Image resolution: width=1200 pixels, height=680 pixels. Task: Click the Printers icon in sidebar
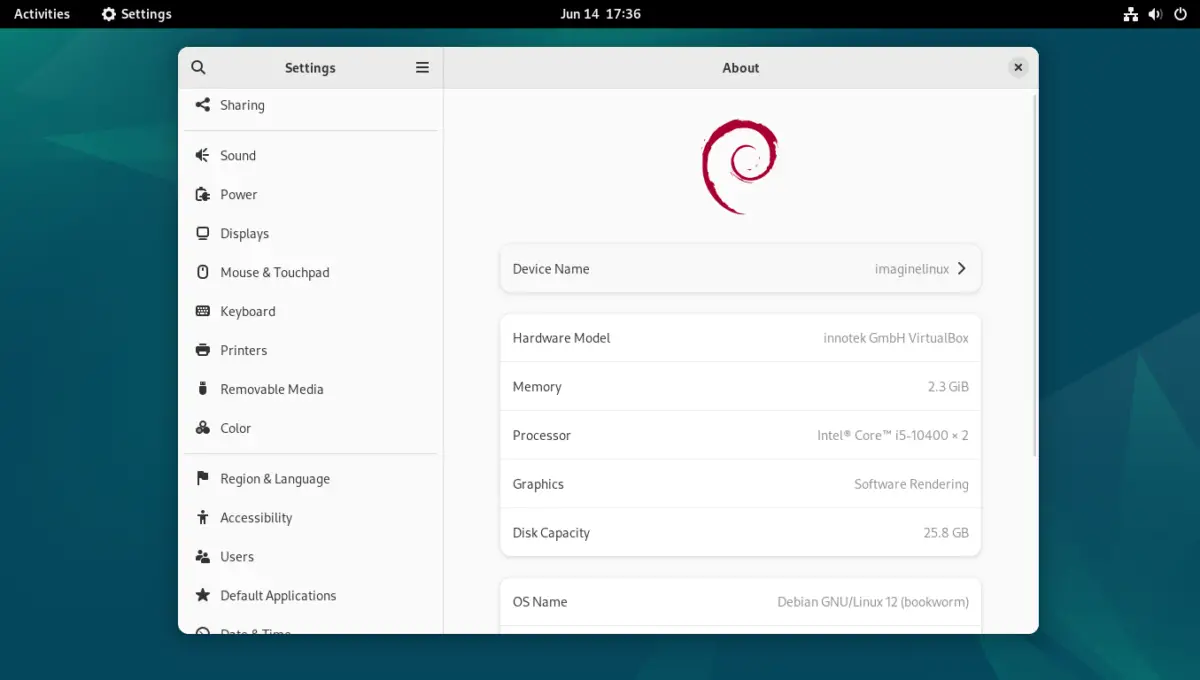[x=202, y=350]
